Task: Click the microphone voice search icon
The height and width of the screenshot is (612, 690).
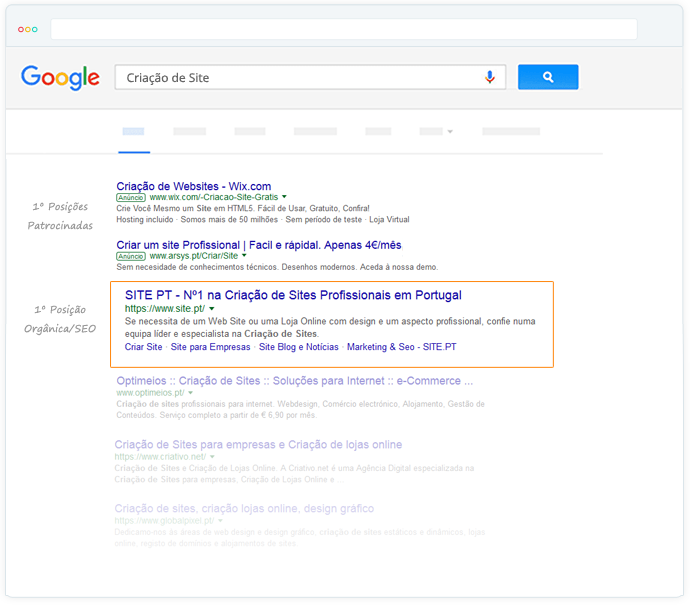Action: coord(489,77)
